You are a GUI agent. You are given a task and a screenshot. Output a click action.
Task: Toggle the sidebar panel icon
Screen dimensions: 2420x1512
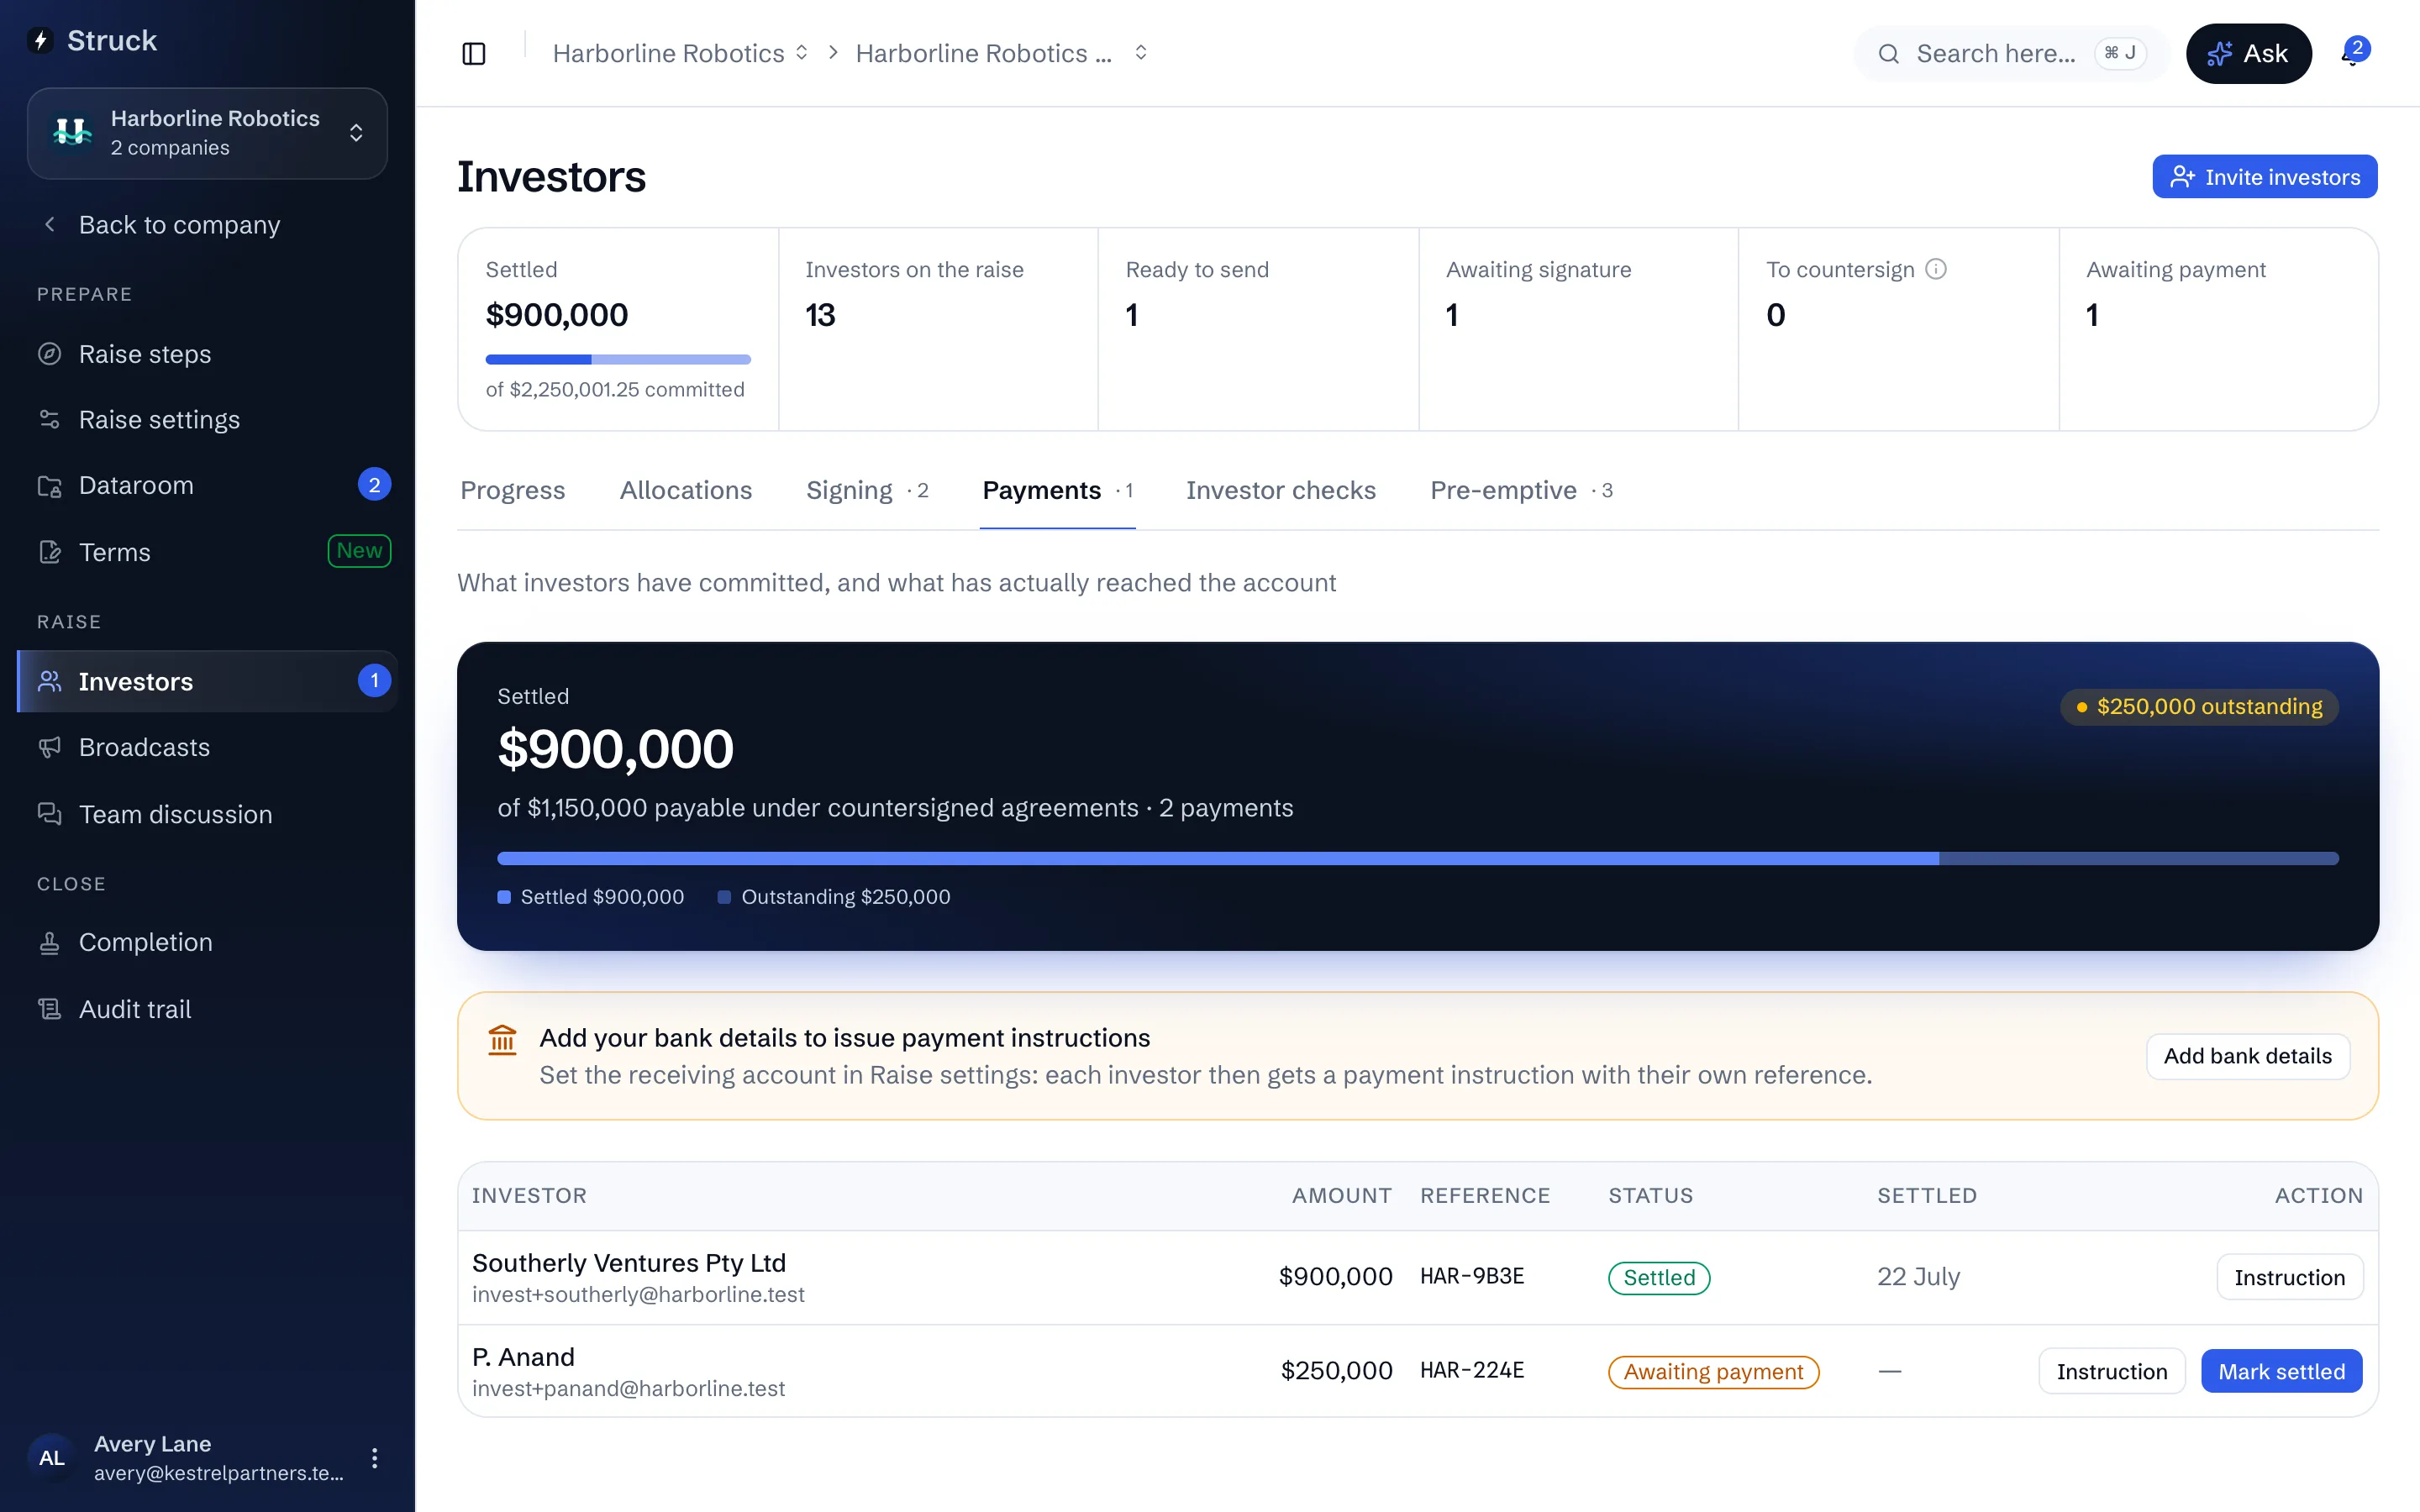pos(474,53)
